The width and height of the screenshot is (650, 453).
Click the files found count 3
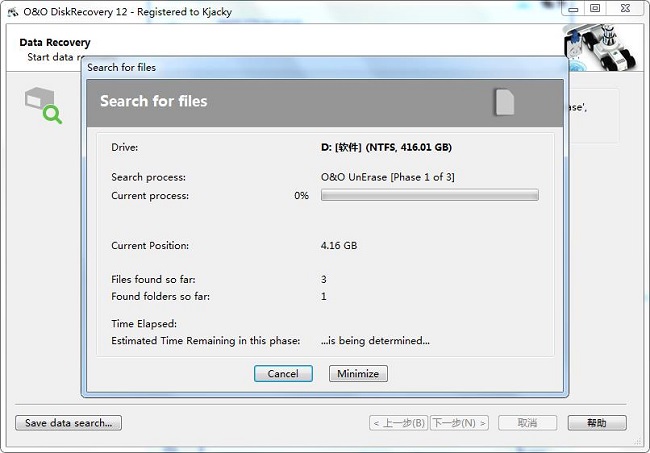[324, 279]
